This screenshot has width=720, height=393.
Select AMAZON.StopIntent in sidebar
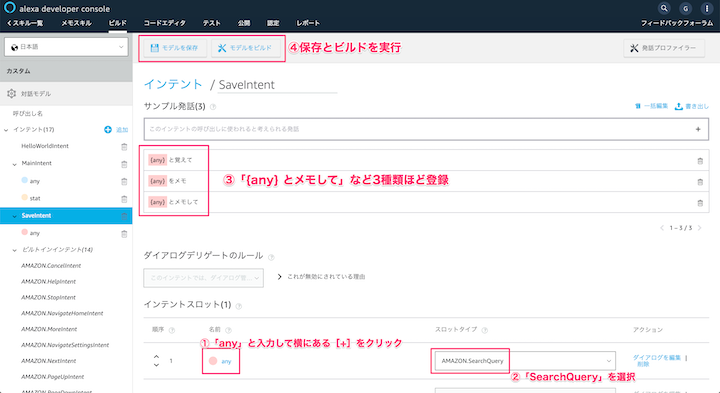tap(48, 298)
